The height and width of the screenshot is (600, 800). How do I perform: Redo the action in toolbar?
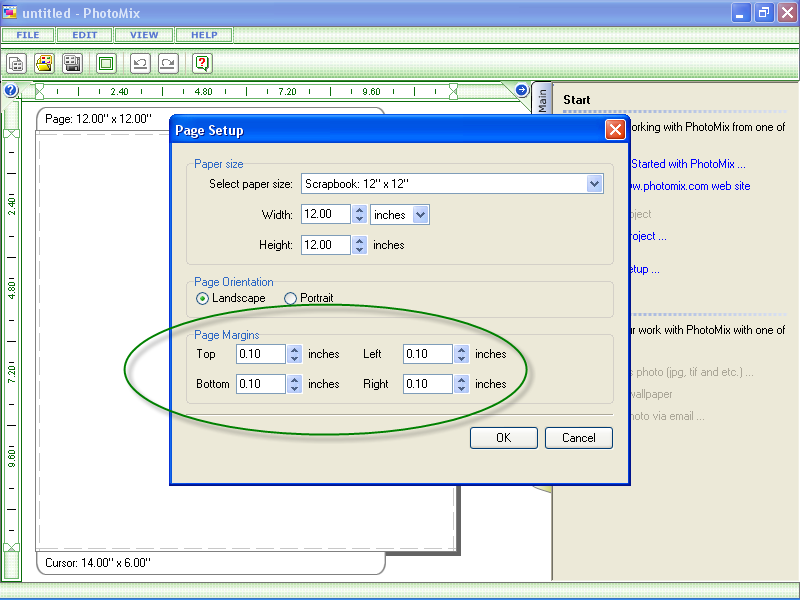(168, 64)
